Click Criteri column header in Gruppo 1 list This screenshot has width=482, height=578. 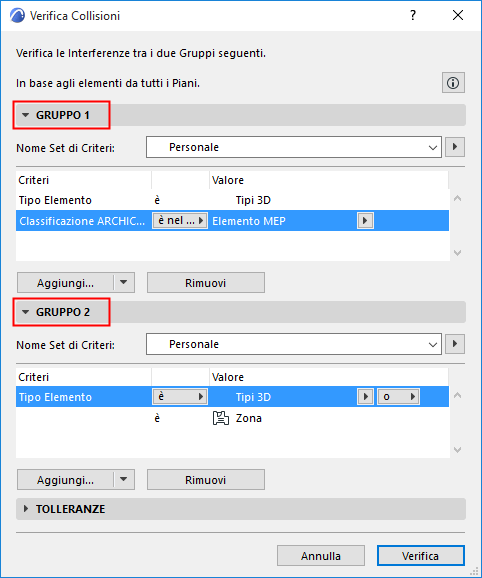[84, 180]
